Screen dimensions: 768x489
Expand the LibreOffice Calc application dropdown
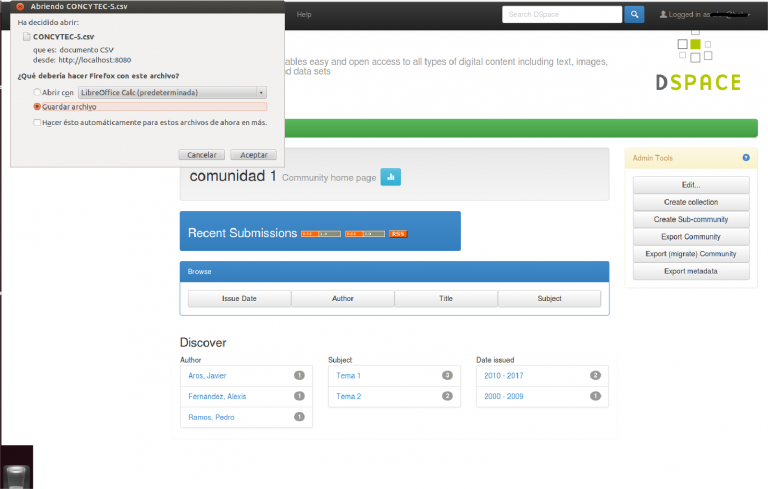(x=261, y=92)
